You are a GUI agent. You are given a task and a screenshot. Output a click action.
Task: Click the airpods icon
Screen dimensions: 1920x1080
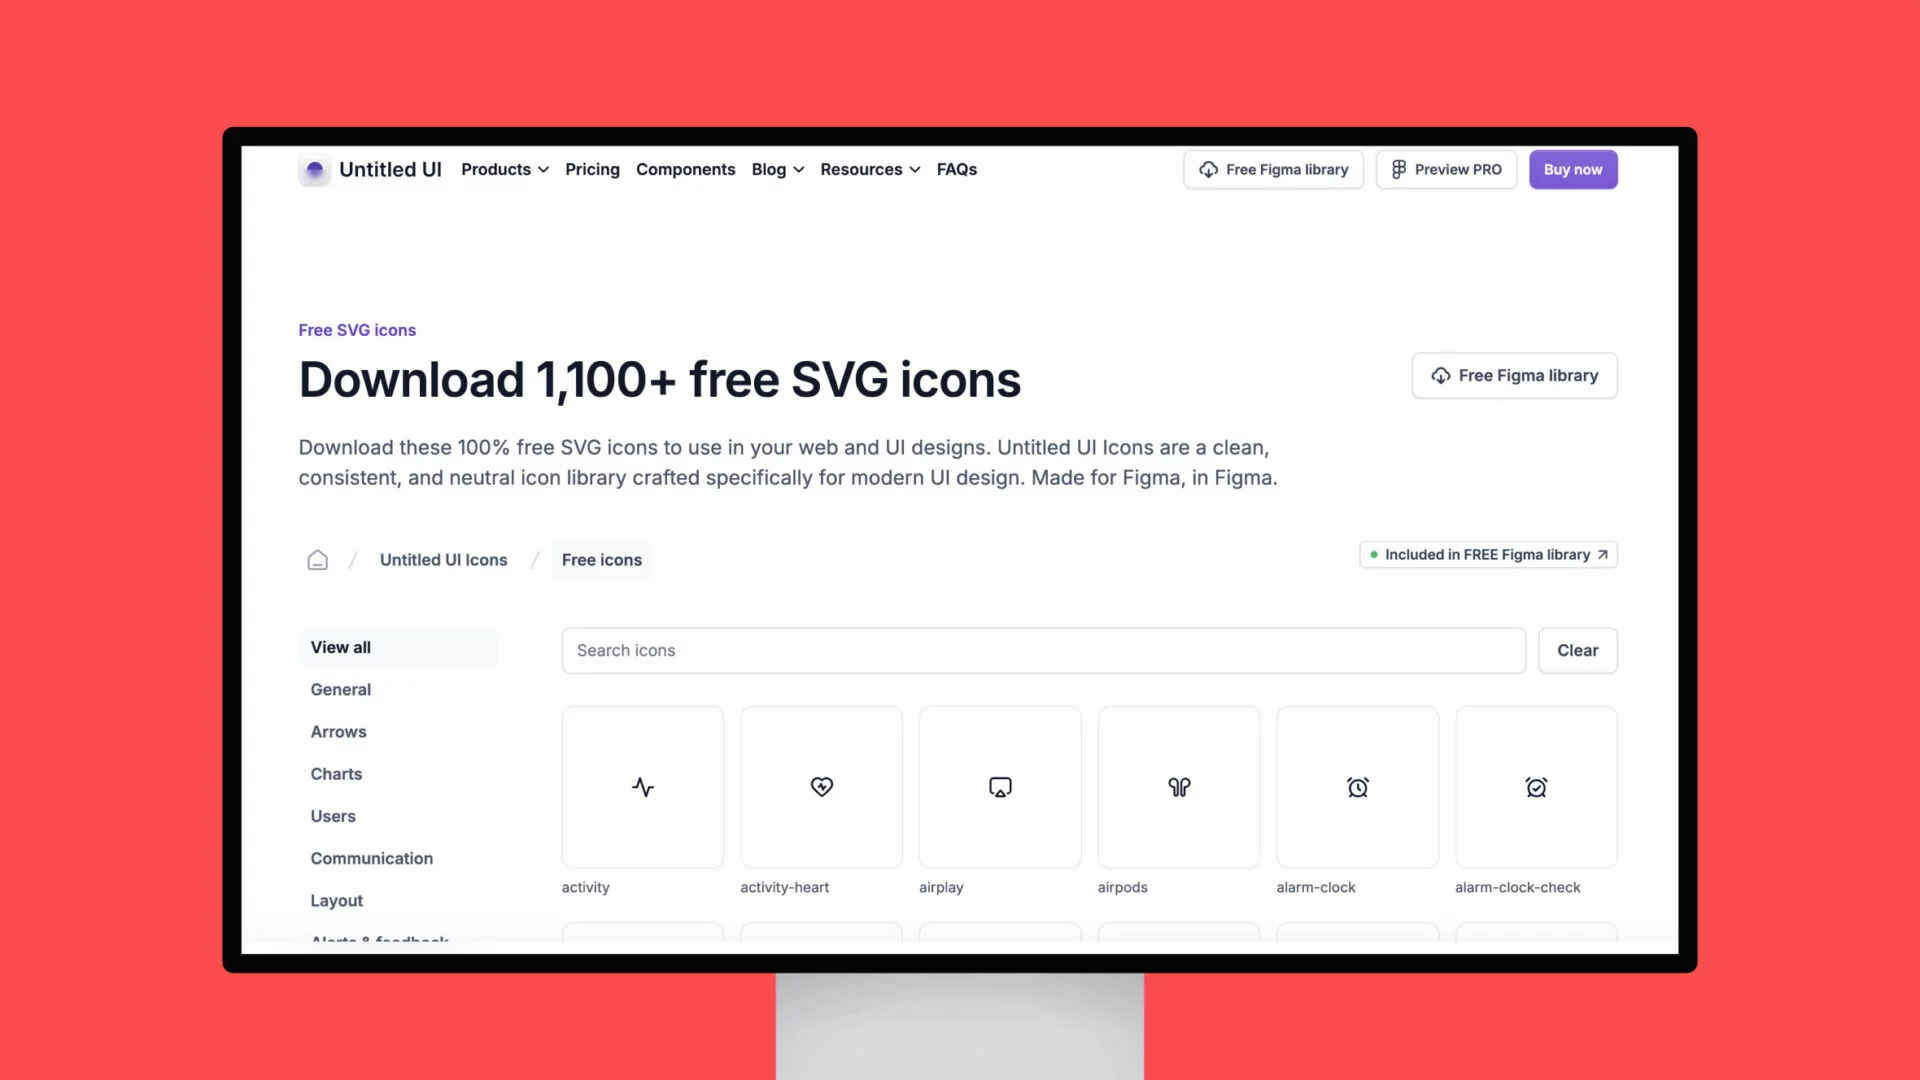[x=1178, y=786]
